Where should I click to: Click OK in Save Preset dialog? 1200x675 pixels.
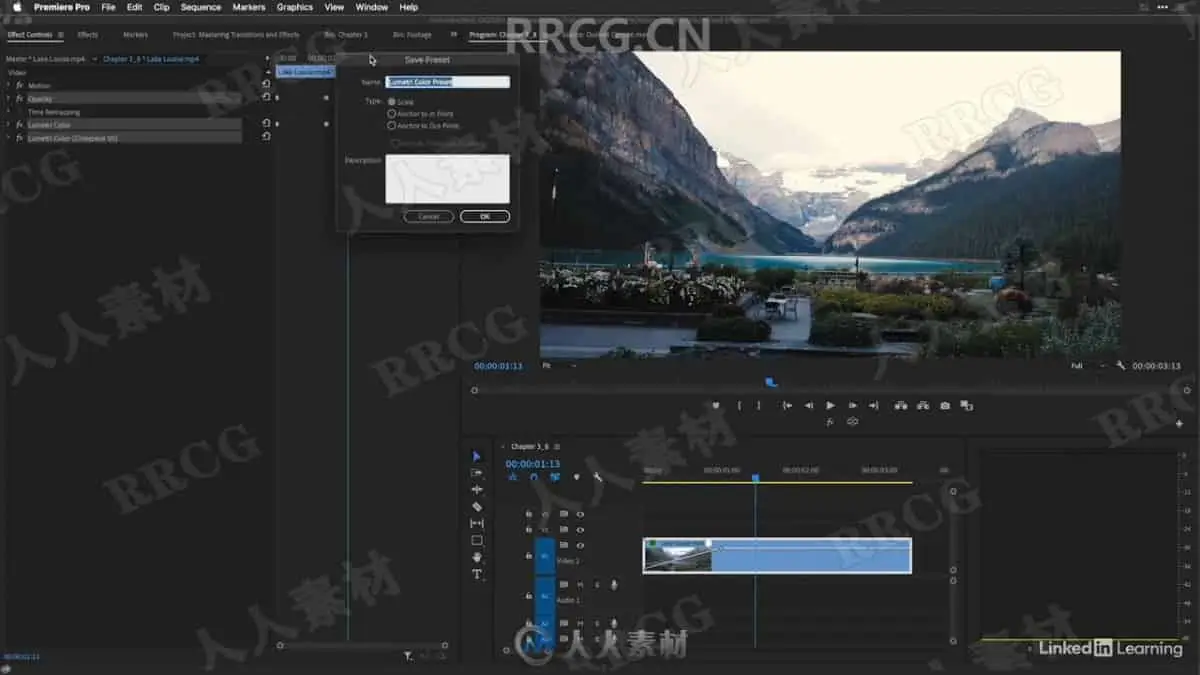(485, 216)
